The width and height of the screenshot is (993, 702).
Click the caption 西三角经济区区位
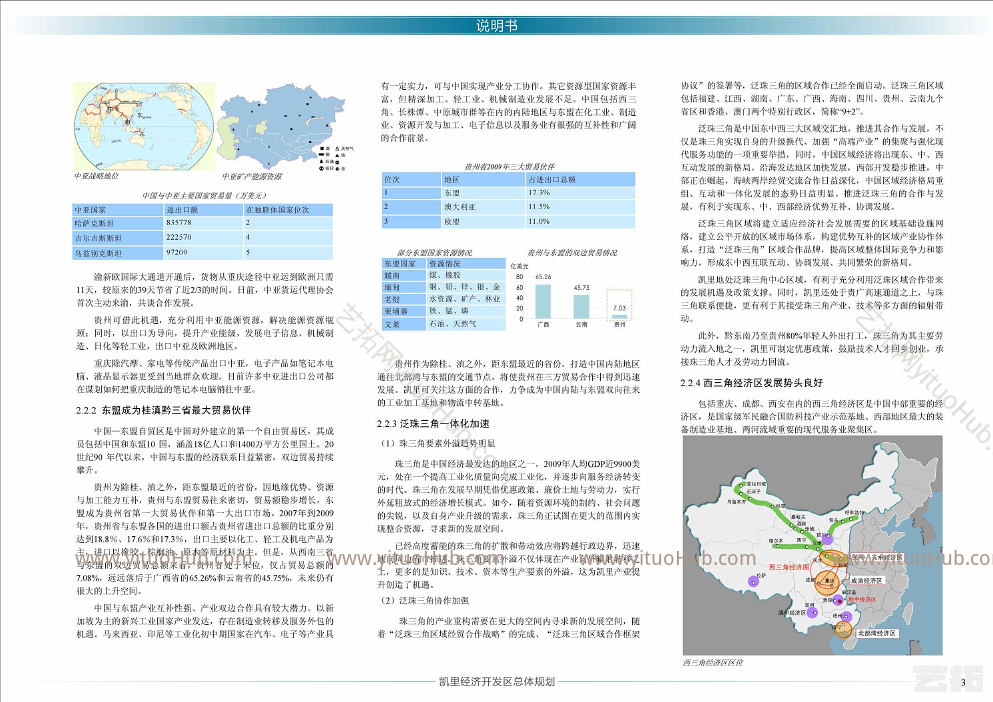coord(712,663)
